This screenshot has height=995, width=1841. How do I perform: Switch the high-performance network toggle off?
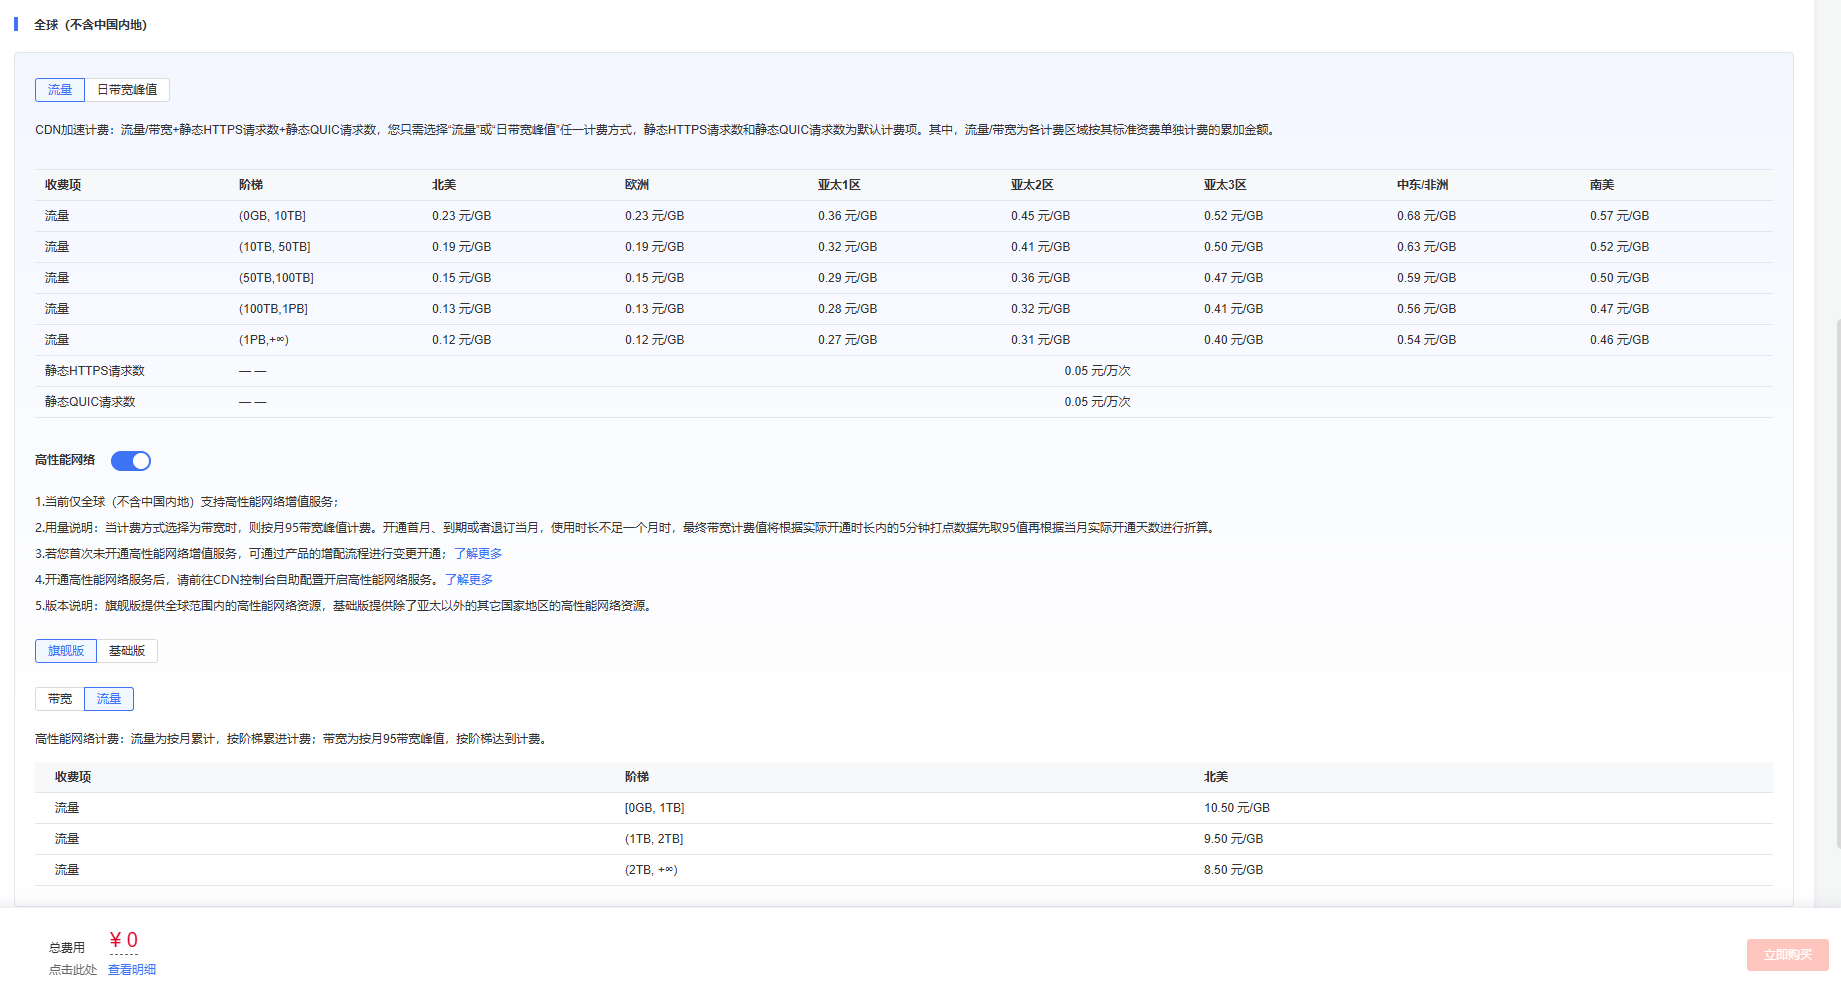coord(131,461)
